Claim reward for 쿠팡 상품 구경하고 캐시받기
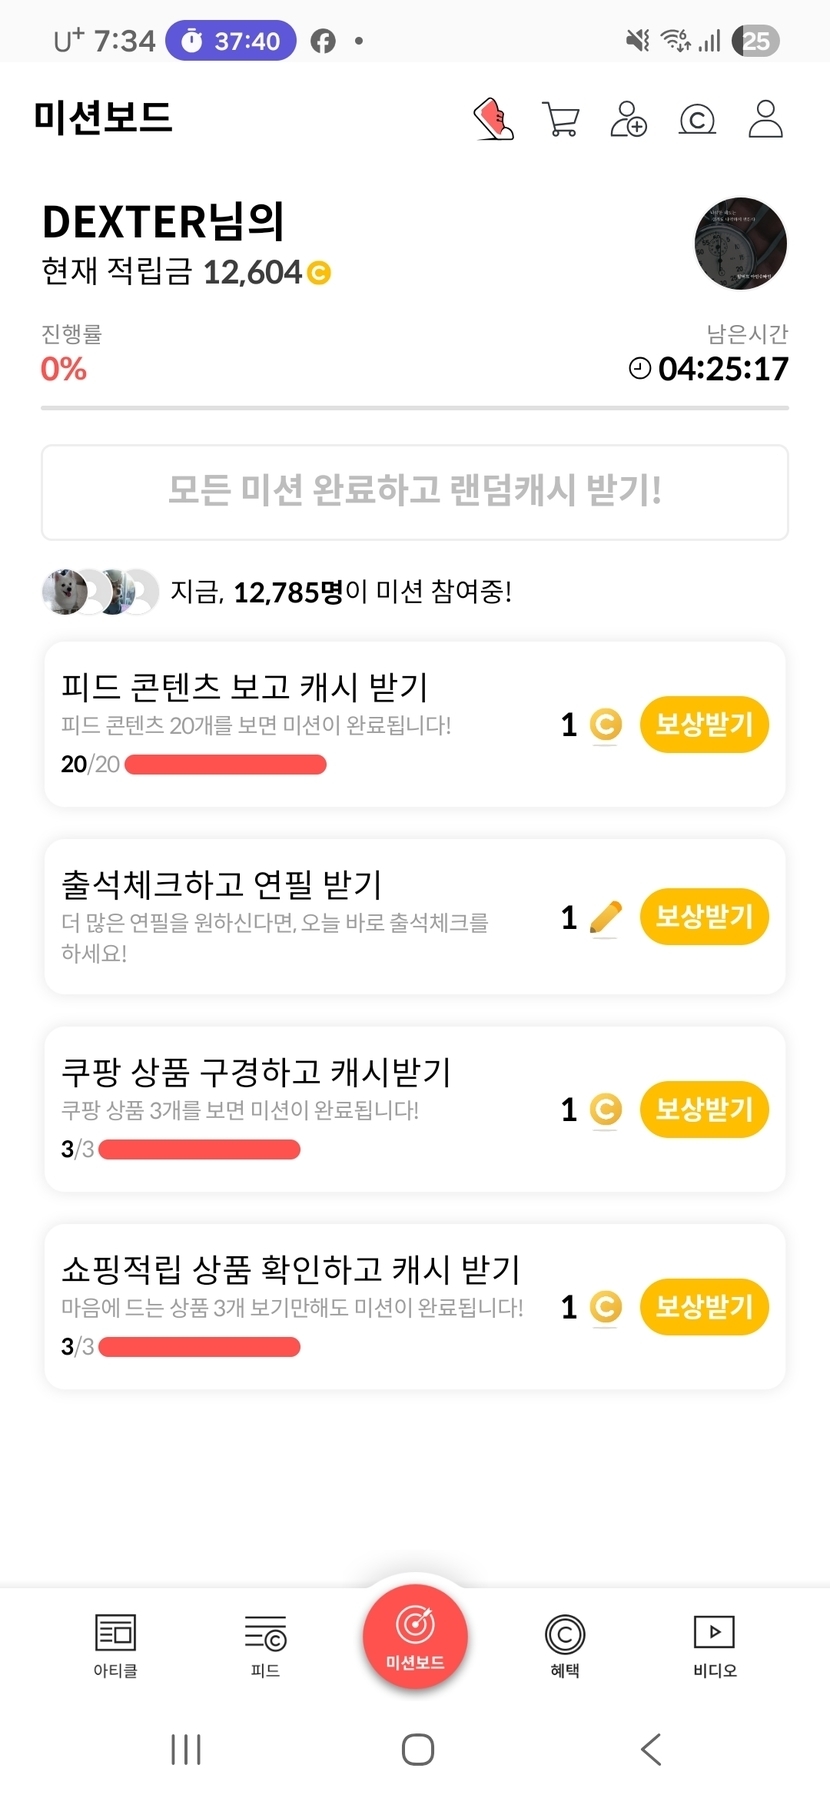The height and width of the screenshot is (1798, 830). tap(704, 1109)
